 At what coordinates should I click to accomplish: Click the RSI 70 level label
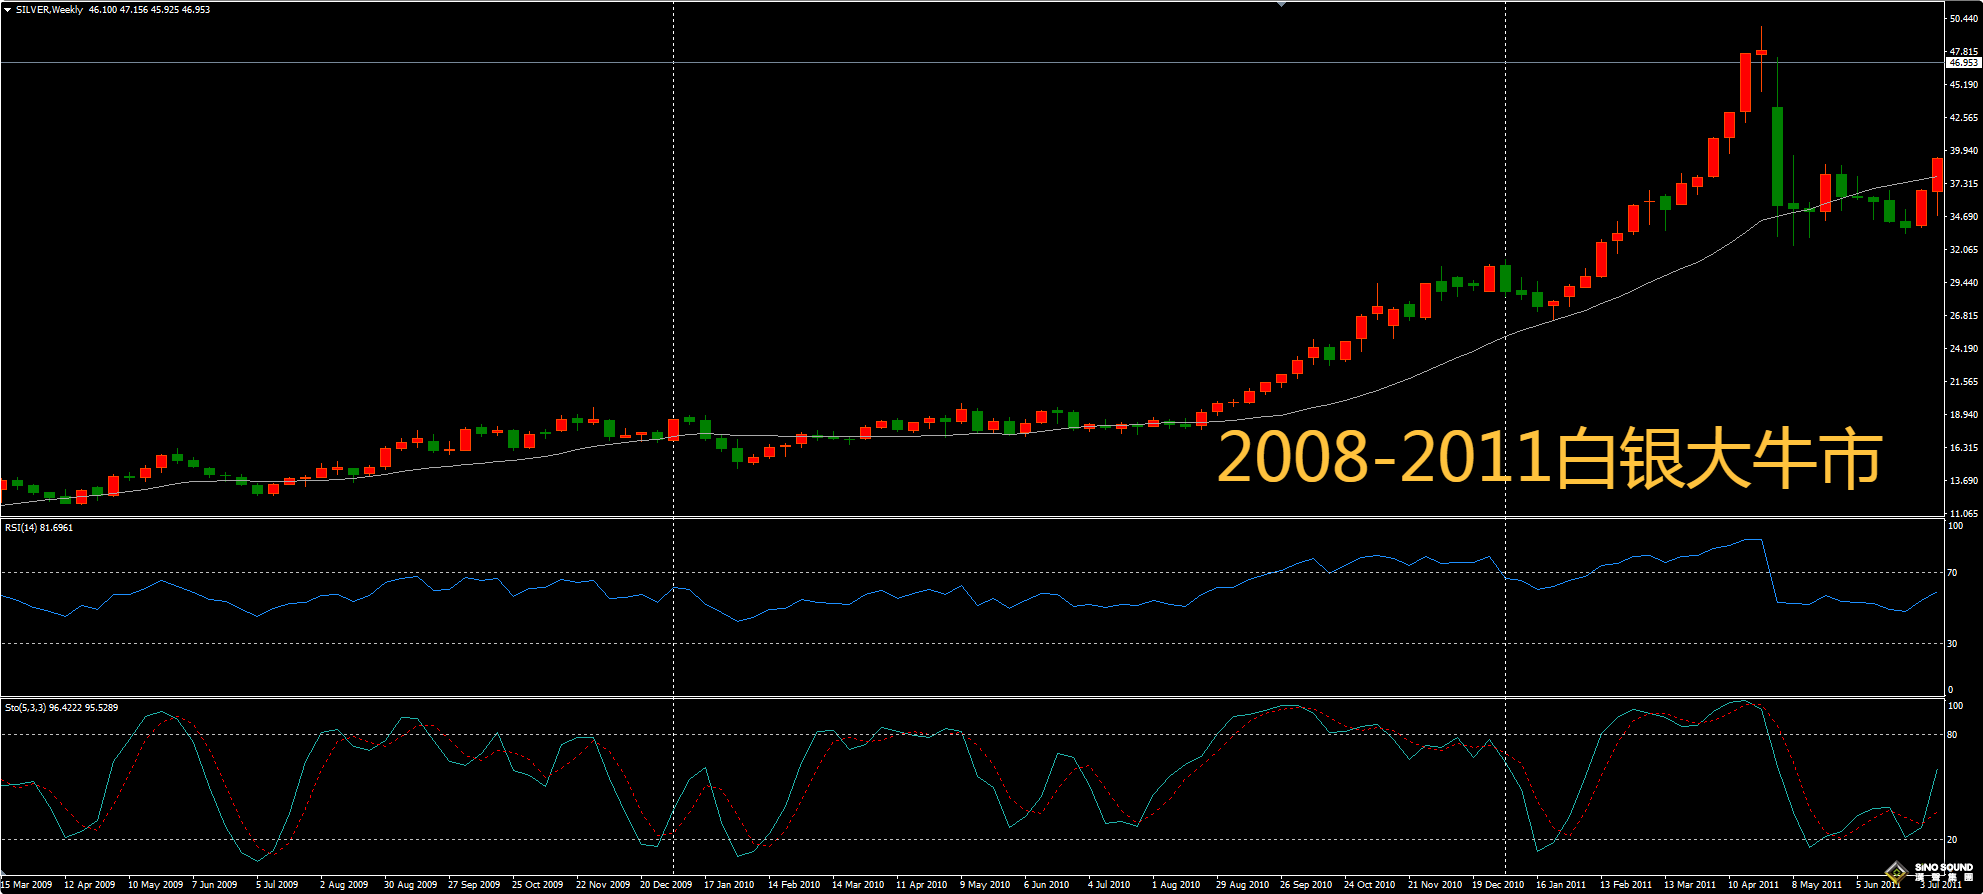coord(1953,573)
